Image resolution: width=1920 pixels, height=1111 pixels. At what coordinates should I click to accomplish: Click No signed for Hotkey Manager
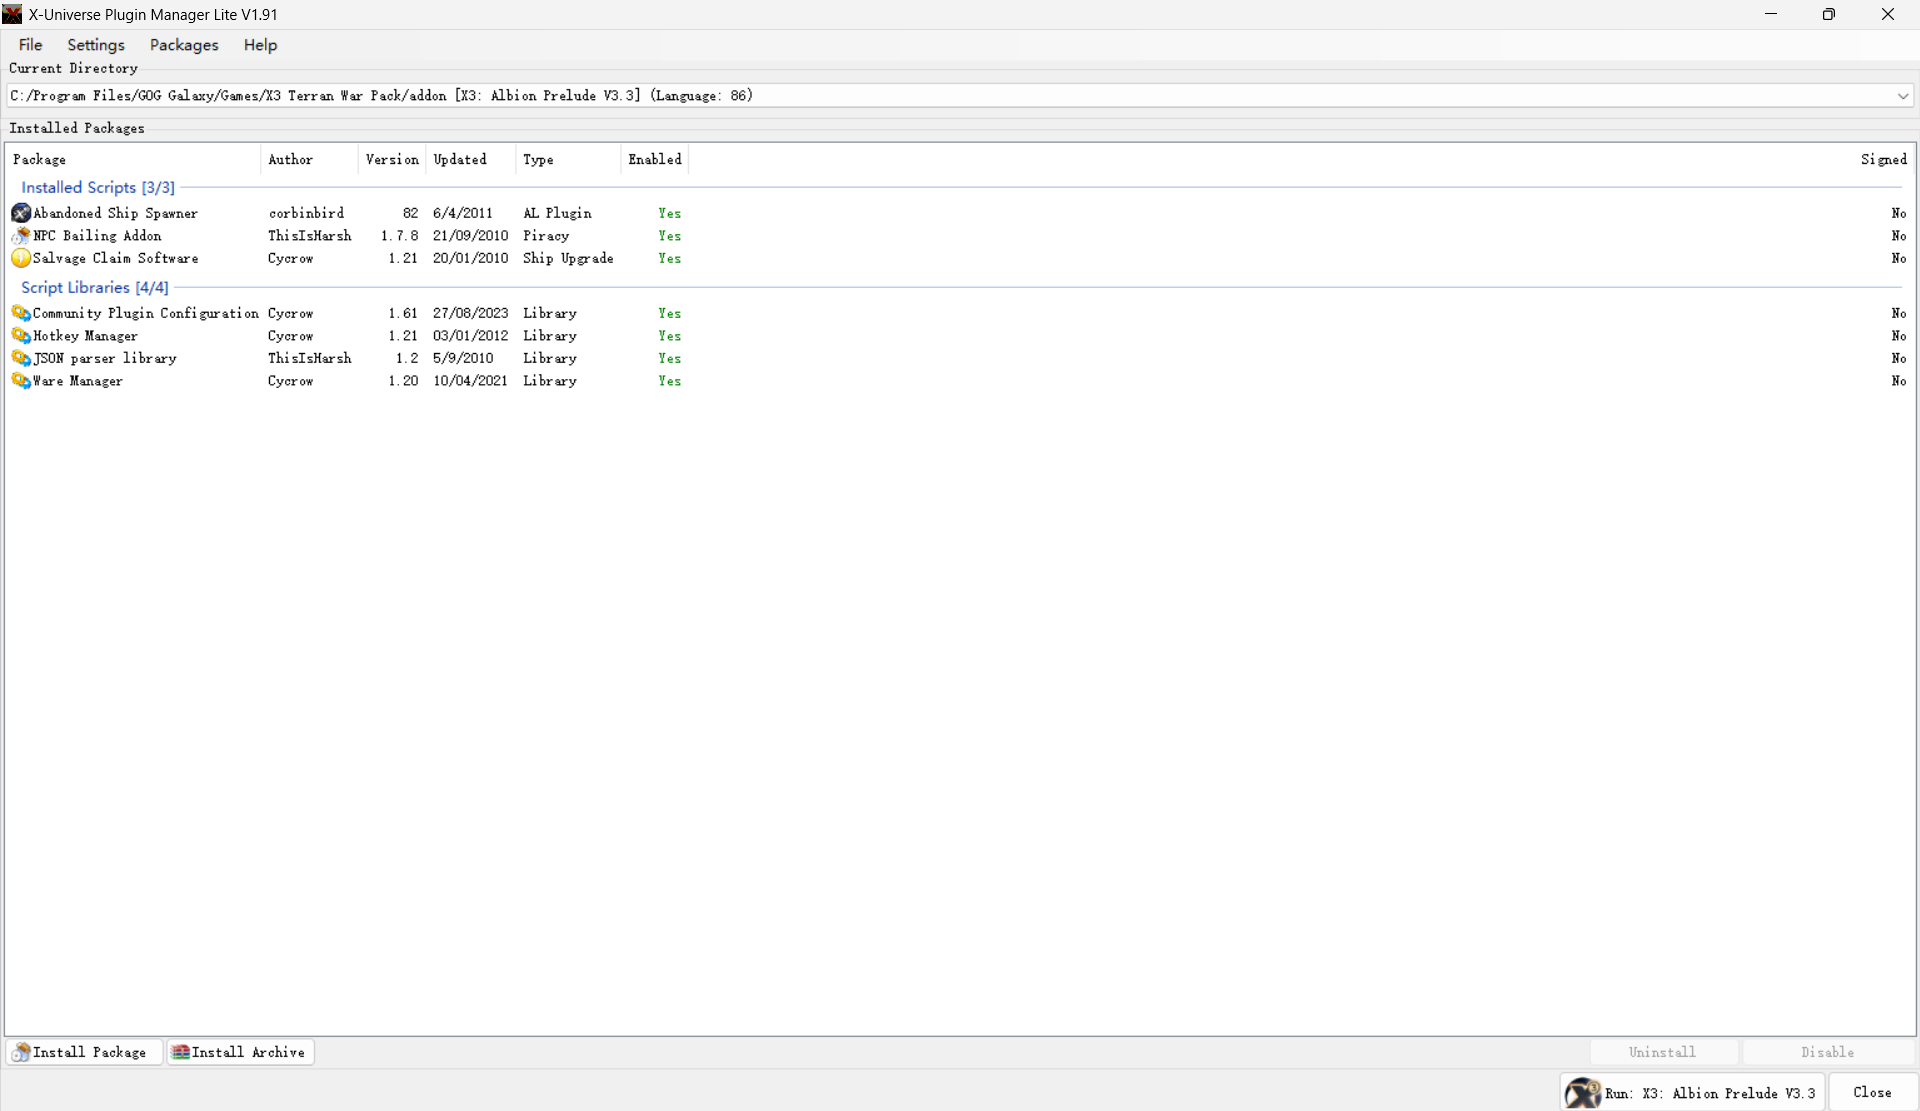point(1899,336)
